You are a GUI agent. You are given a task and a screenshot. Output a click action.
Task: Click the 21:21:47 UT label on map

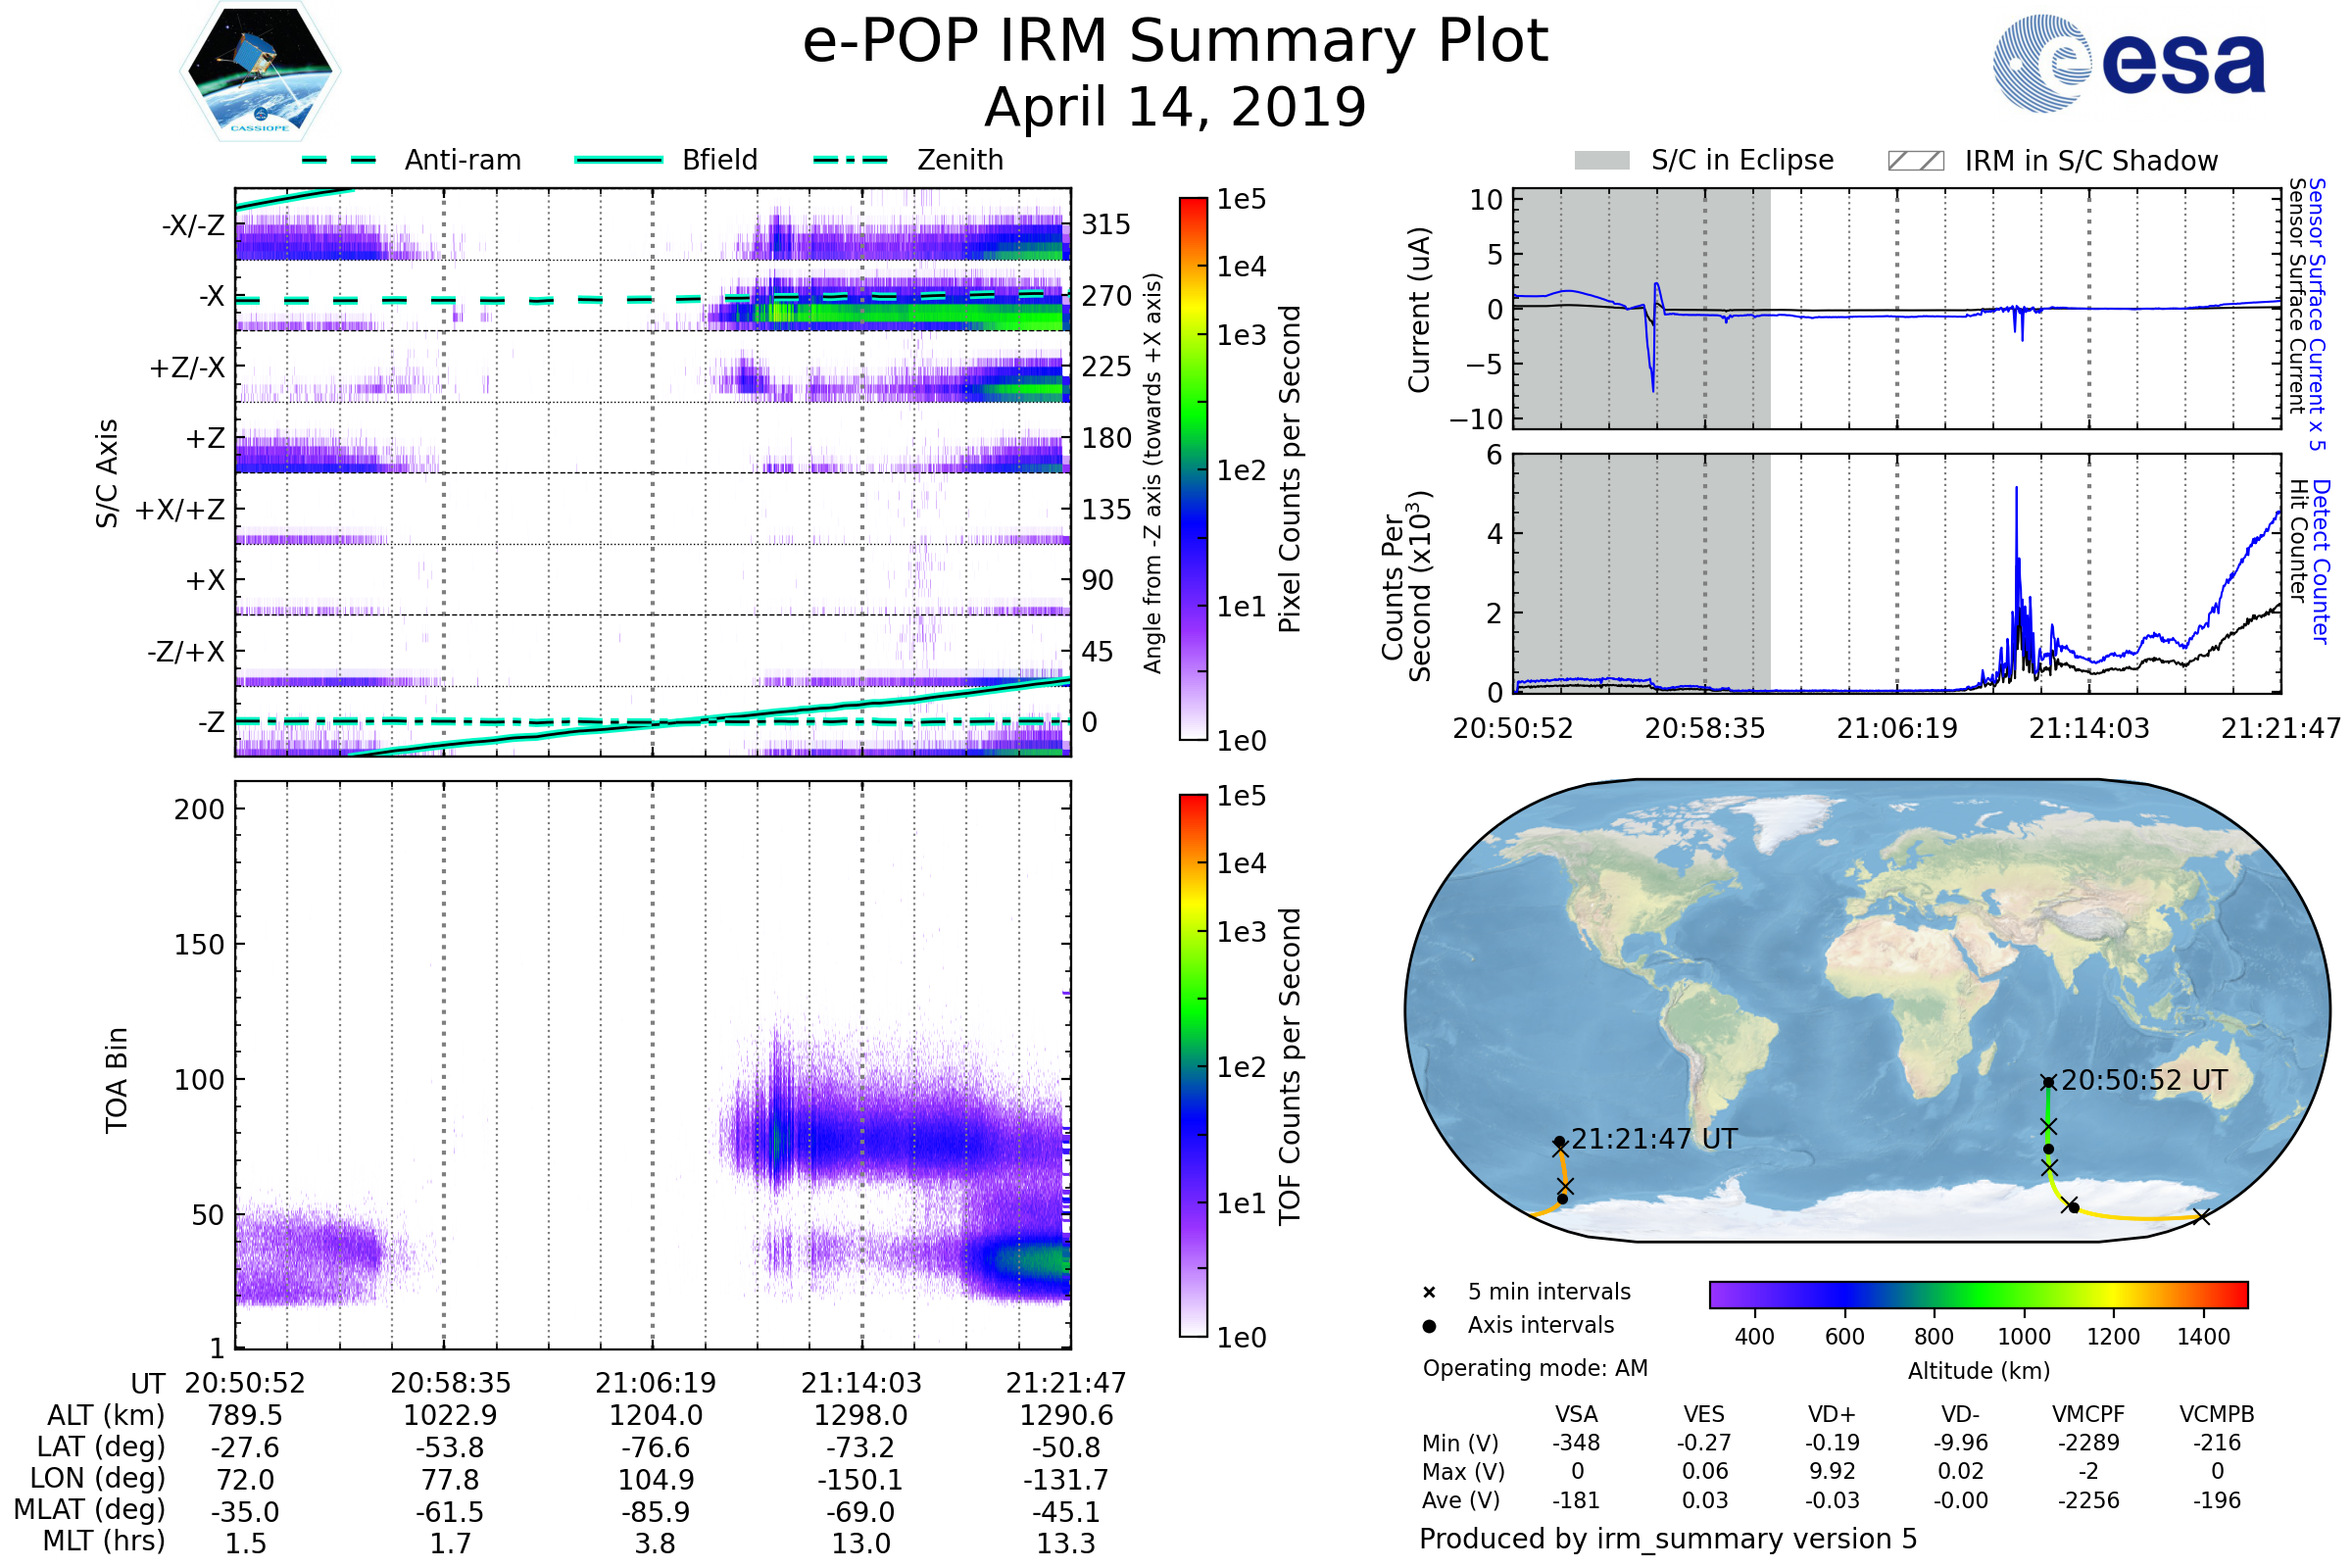coord(1654,1139)
